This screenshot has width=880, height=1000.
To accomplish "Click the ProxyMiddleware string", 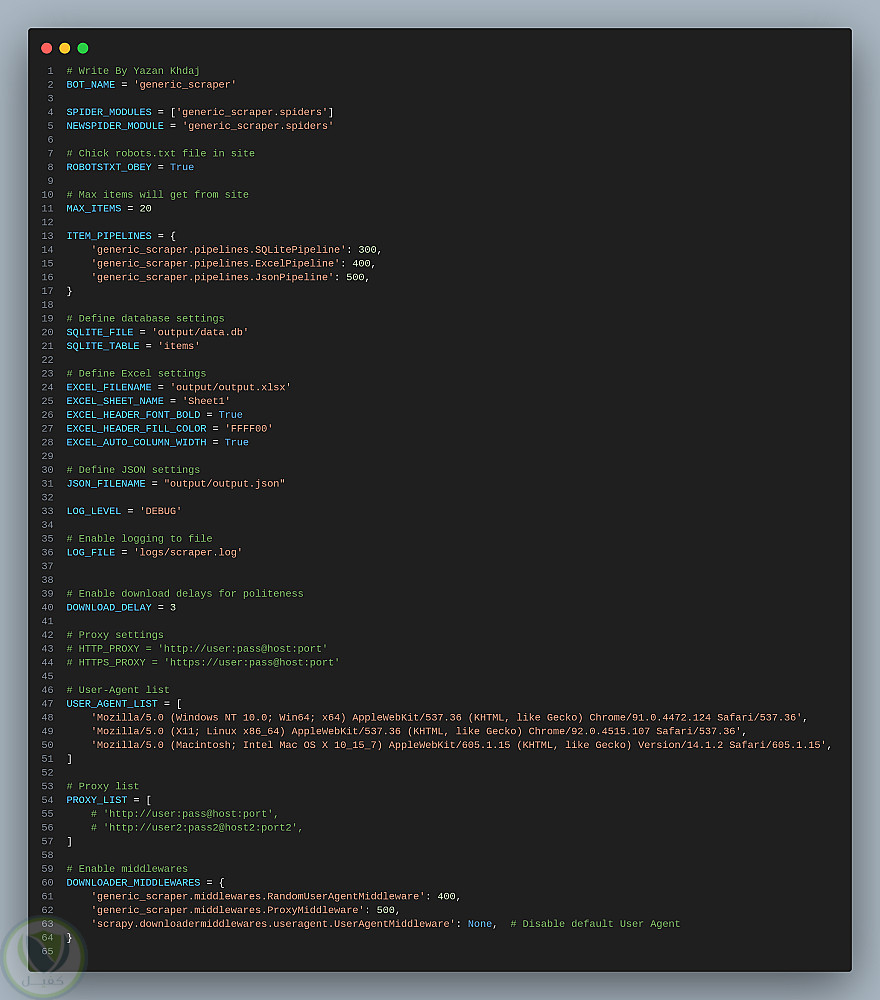I will click(x=228, y=911).
